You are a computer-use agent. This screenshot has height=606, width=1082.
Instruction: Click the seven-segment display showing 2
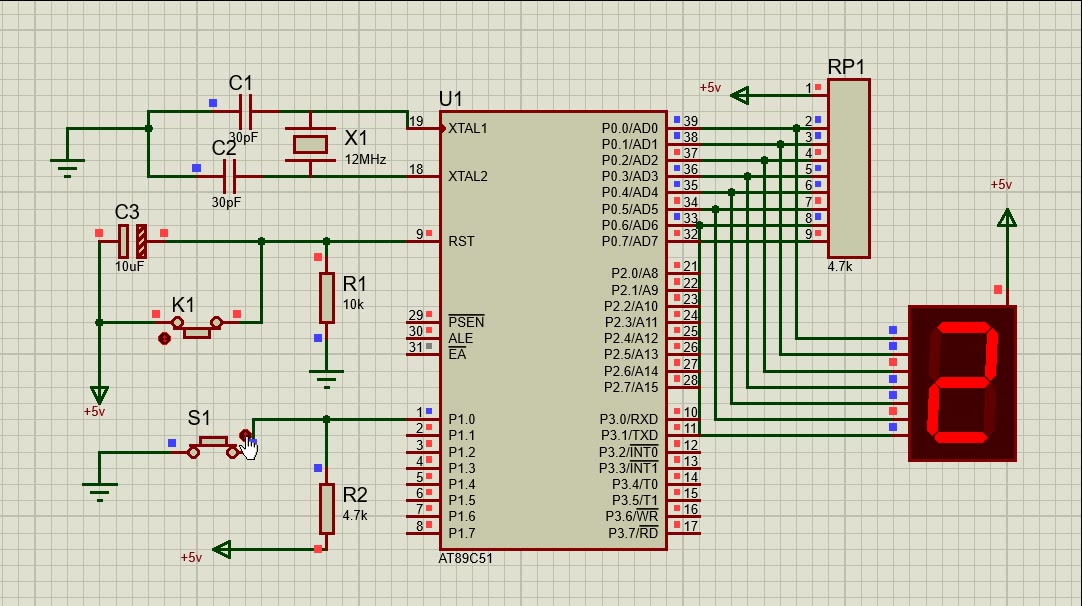[x=961, y=383]
